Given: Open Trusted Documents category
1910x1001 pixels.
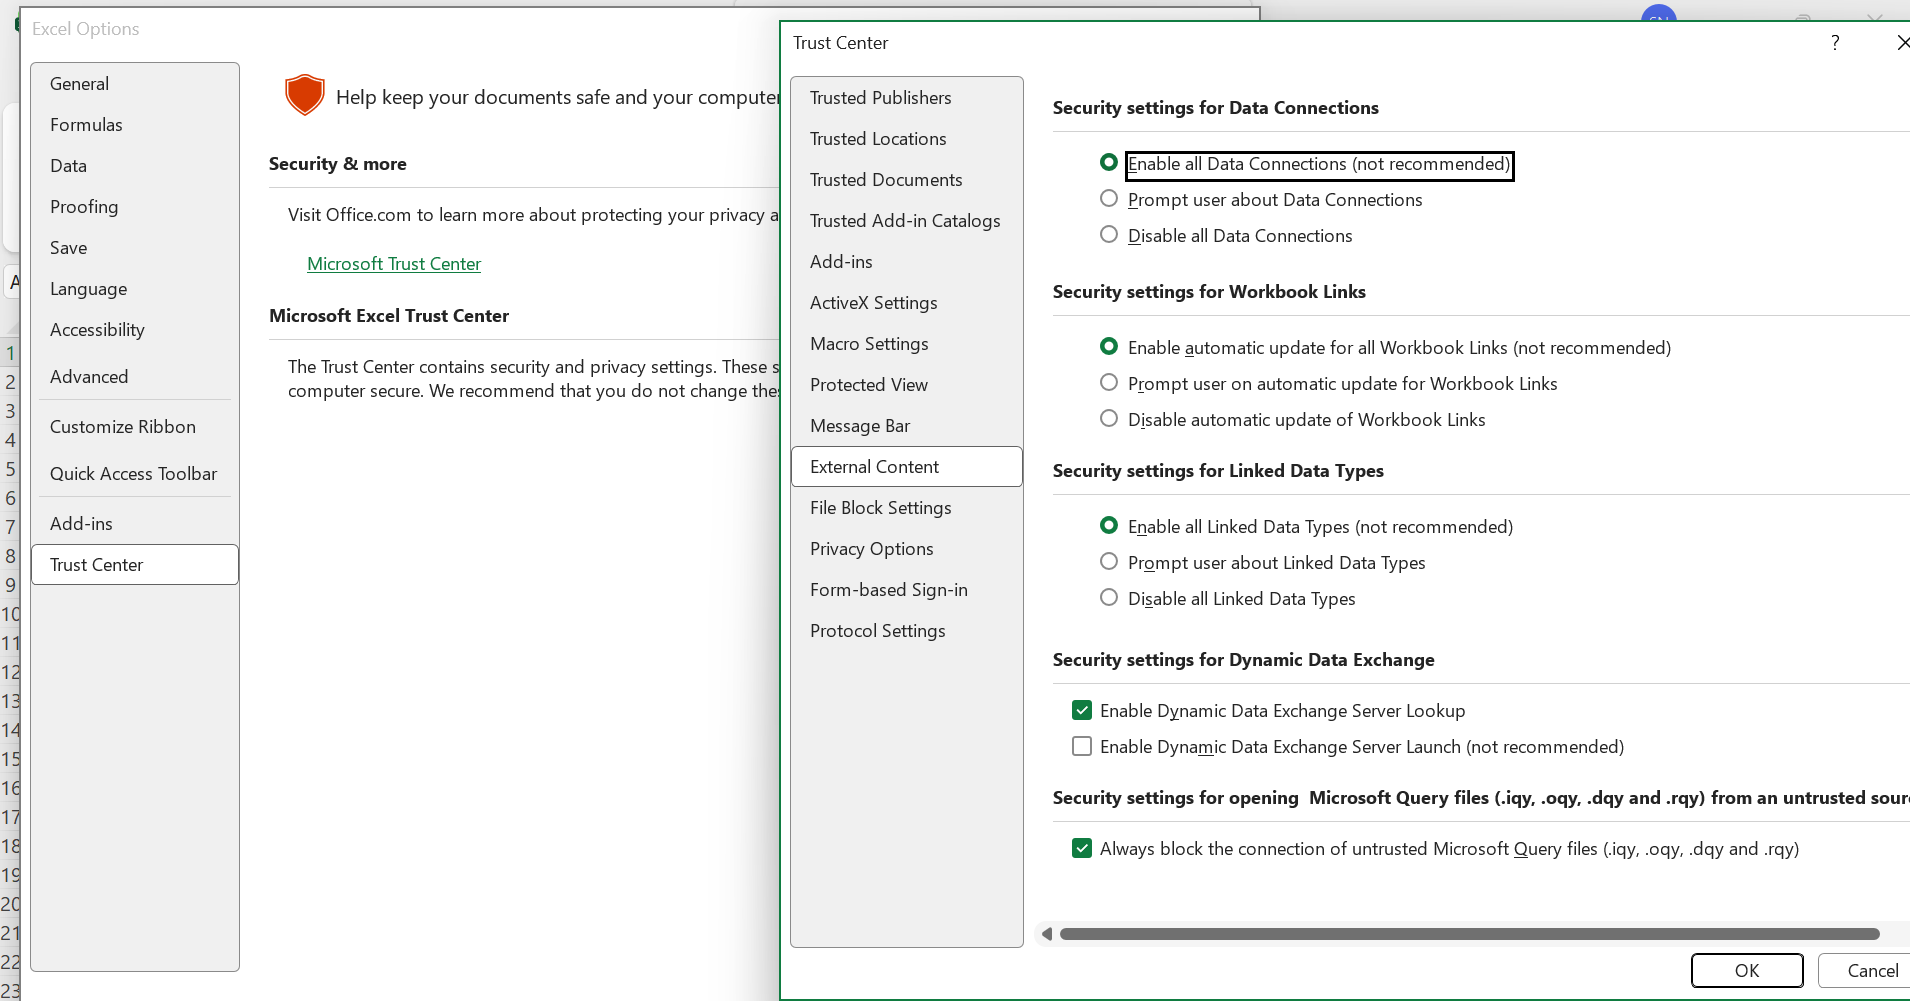Looking at the screenshot, I should pos(907,180).
